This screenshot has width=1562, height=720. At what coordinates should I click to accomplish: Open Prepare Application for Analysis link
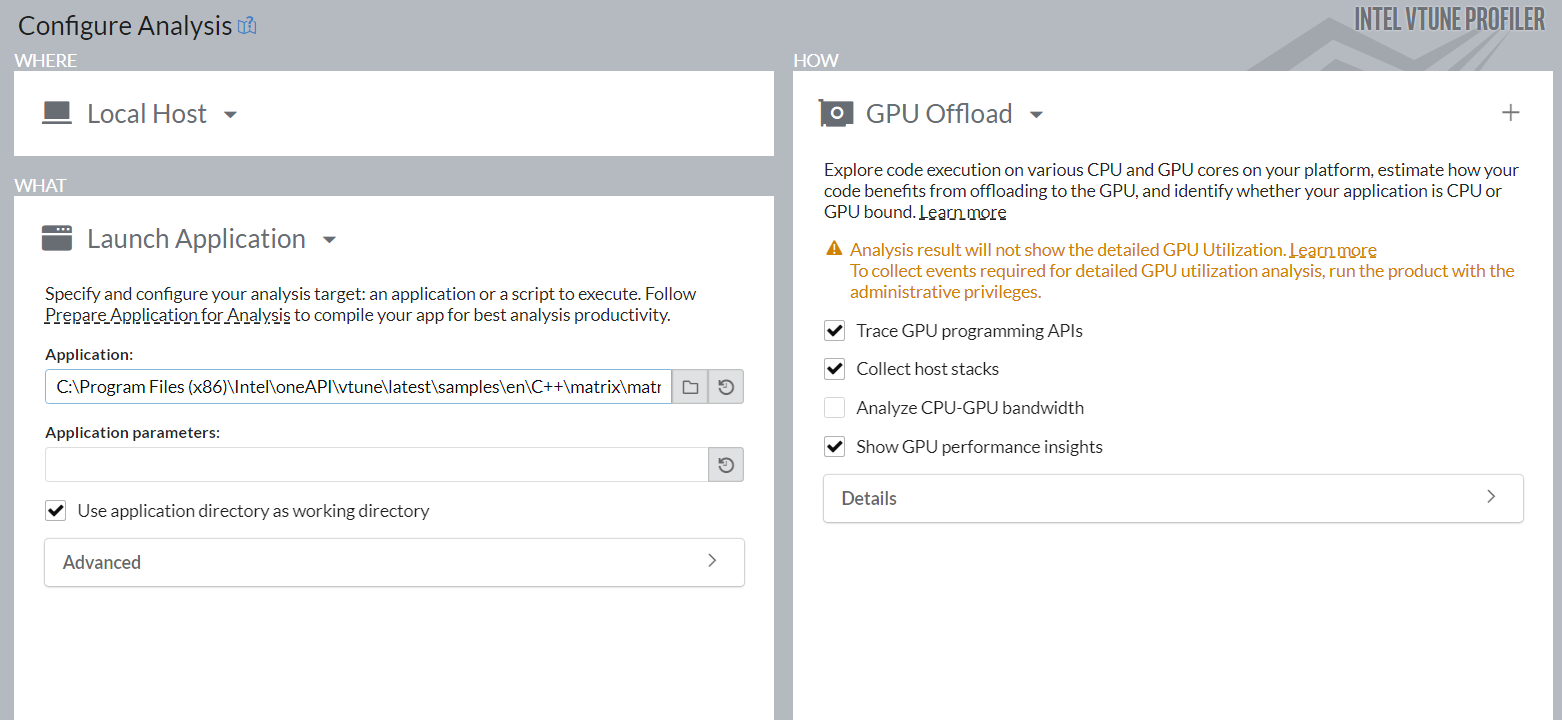(x=168, y=316)
